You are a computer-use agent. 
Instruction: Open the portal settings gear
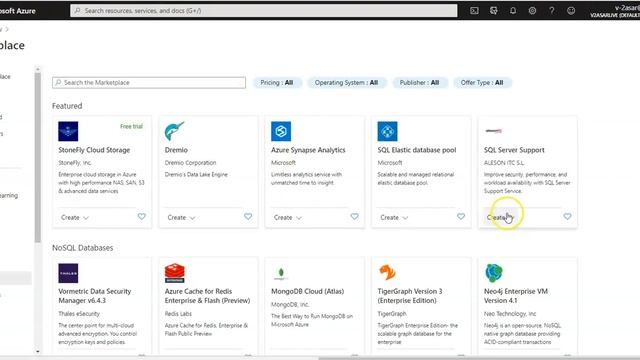point(532,11)
